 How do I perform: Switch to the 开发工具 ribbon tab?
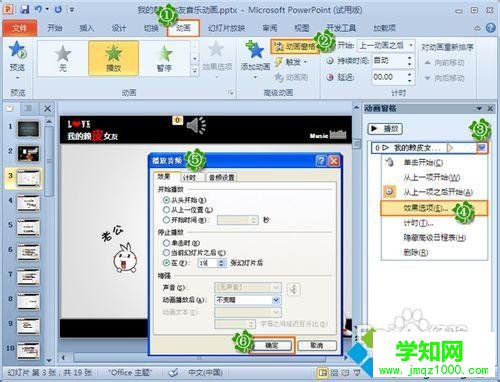point(341,28)
